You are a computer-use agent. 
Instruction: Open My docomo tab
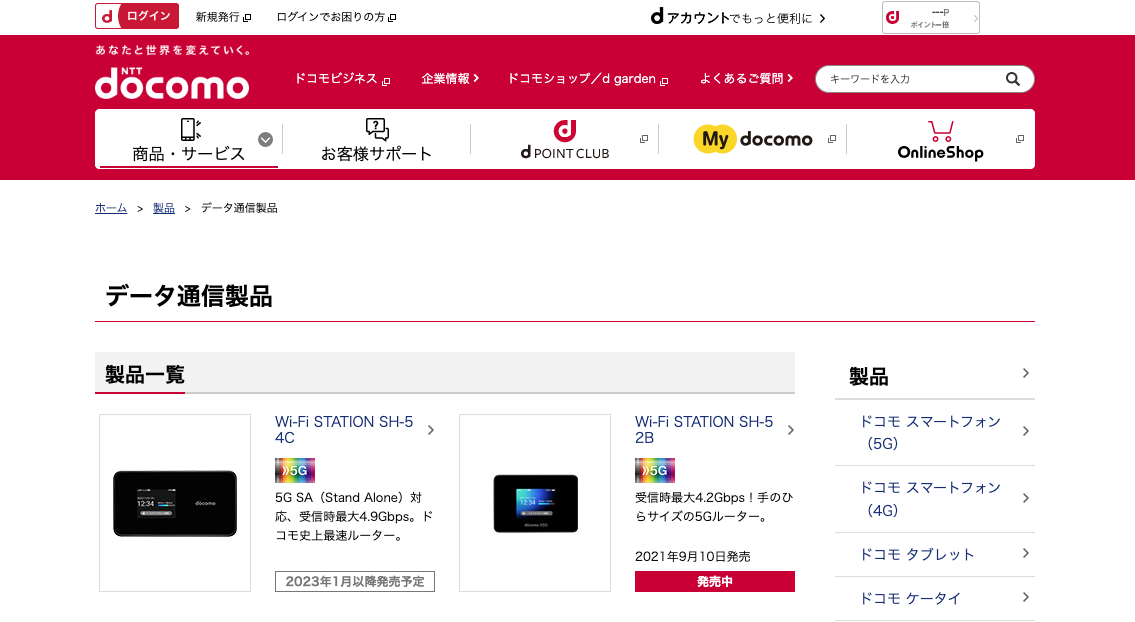753,140
